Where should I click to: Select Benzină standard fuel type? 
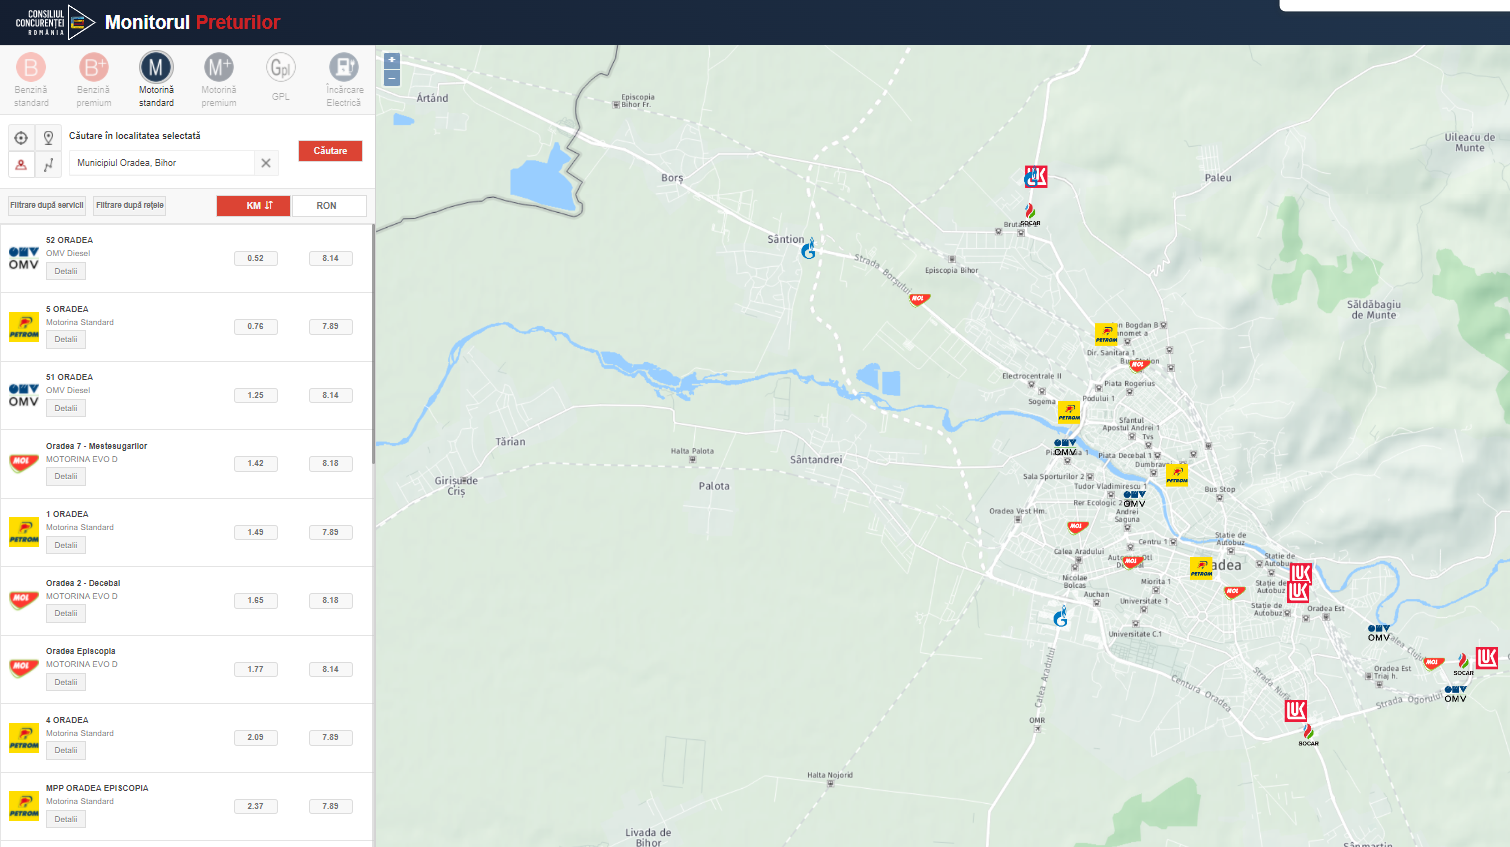point(31,79)
